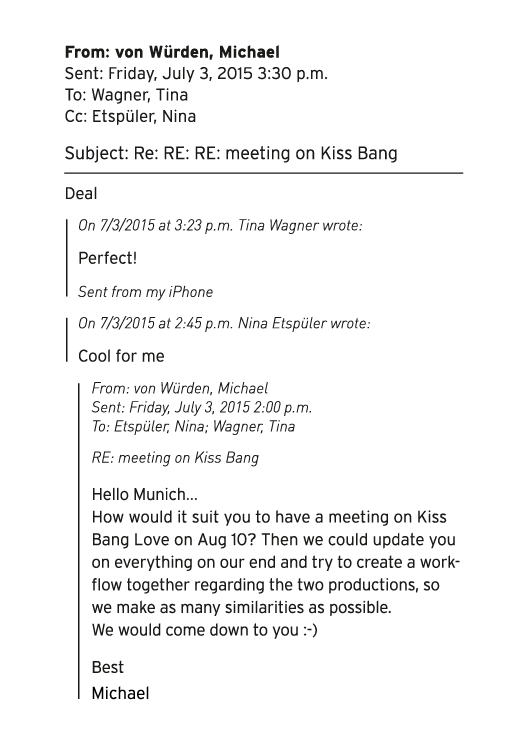Screen dimensions: 525x745
Task: Select the Sent date Friday, July 3, 2015 line
Action: [x=196, y=74]
